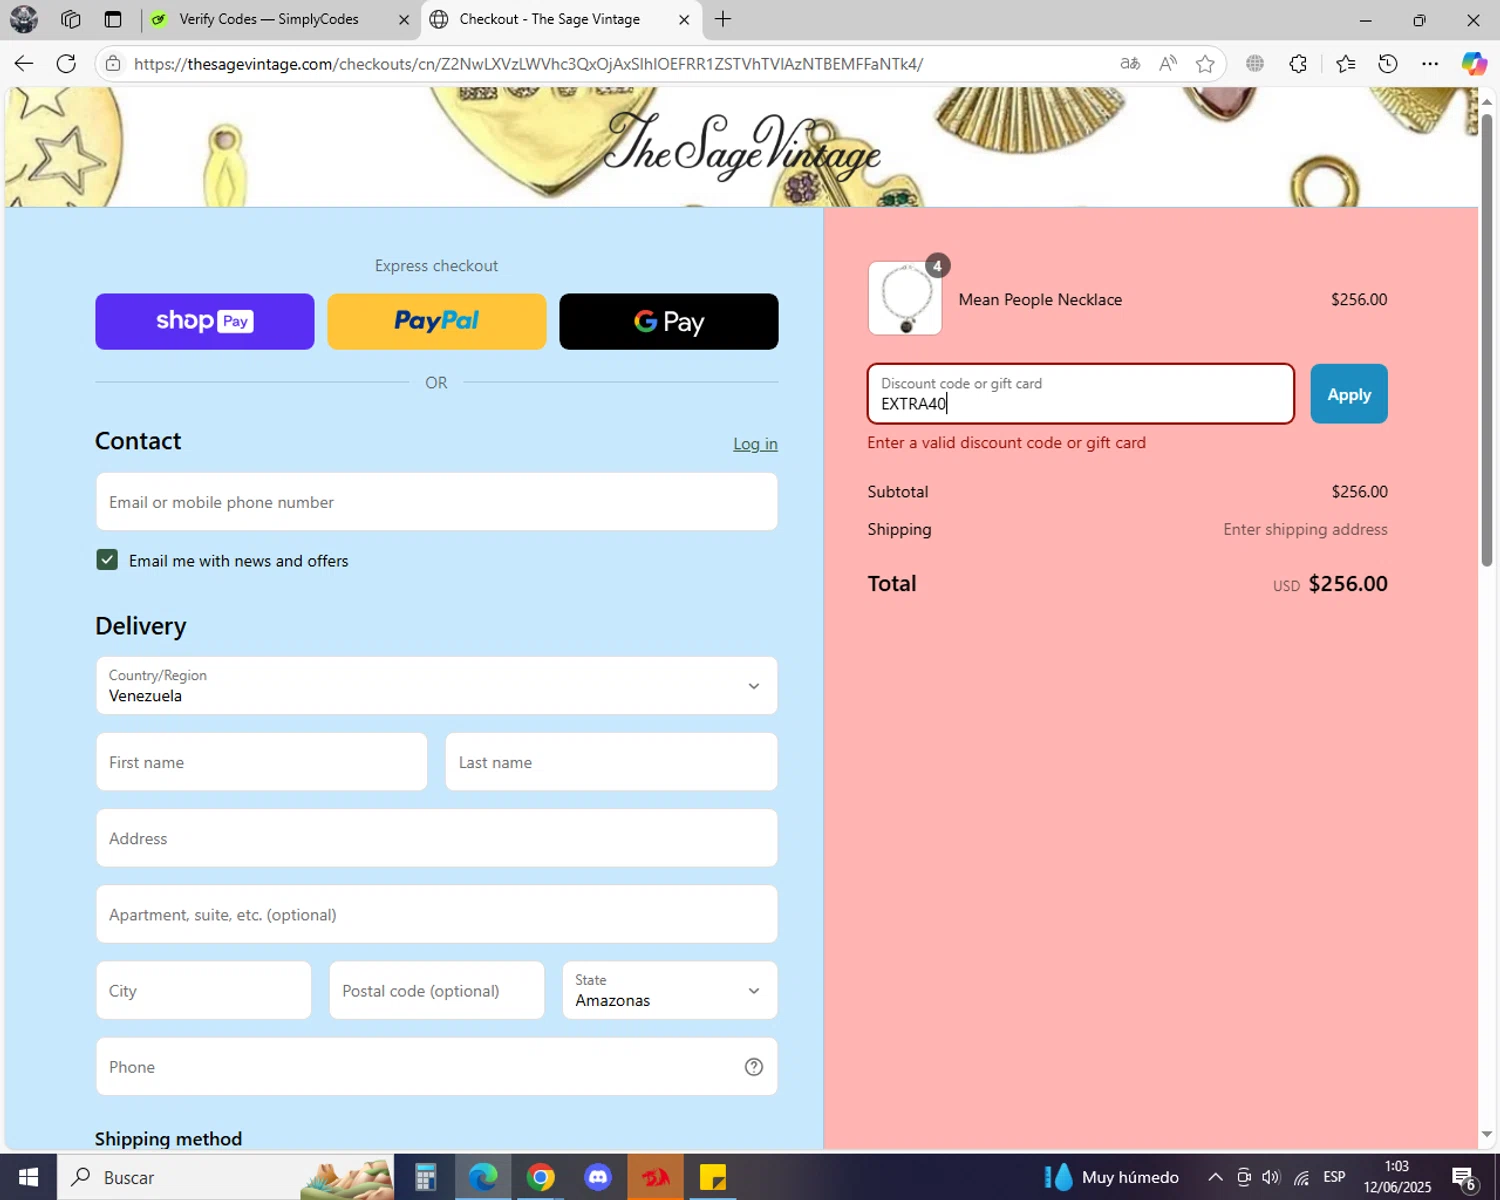Close the Checkout The Sage Vintage tab

(x=684, y=19)
